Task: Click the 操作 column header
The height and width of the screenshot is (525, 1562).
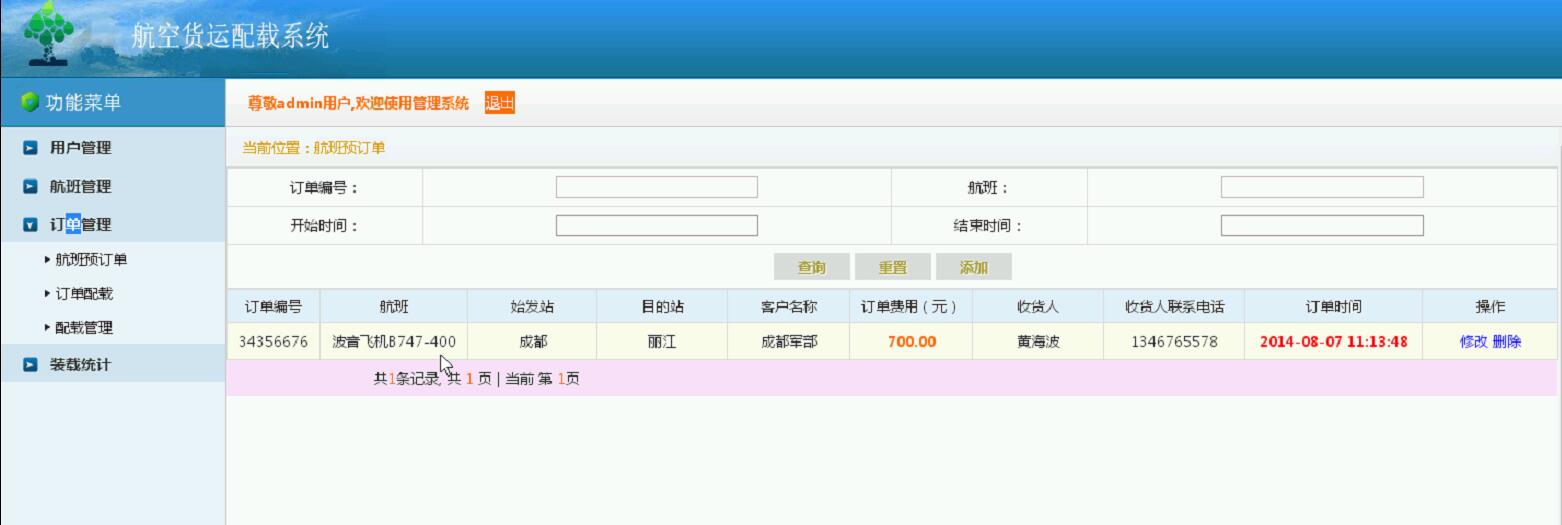Action: point(1490,307)
